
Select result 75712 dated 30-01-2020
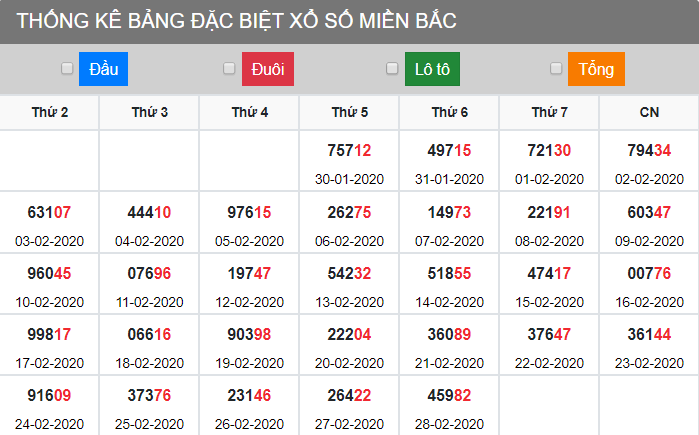pyautogui.click(x=350, y=151)
